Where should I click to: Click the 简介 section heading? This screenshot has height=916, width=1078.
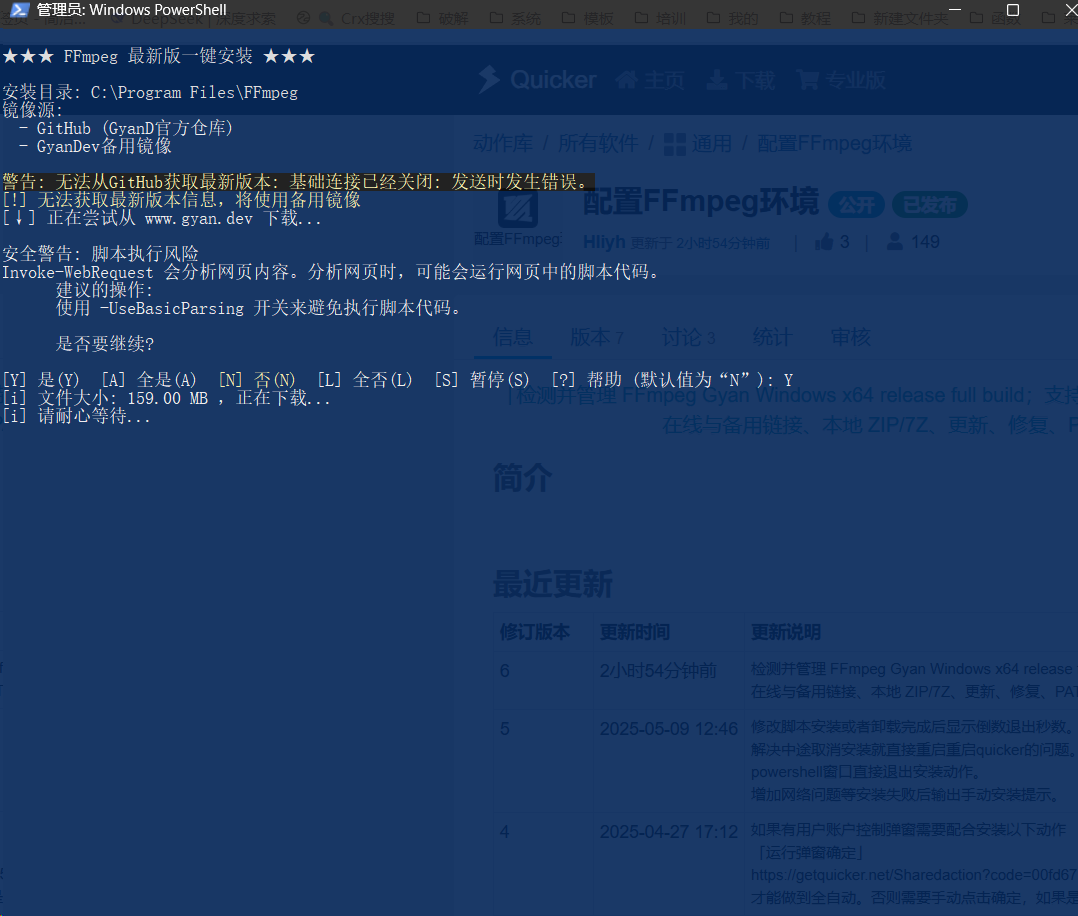522,478
